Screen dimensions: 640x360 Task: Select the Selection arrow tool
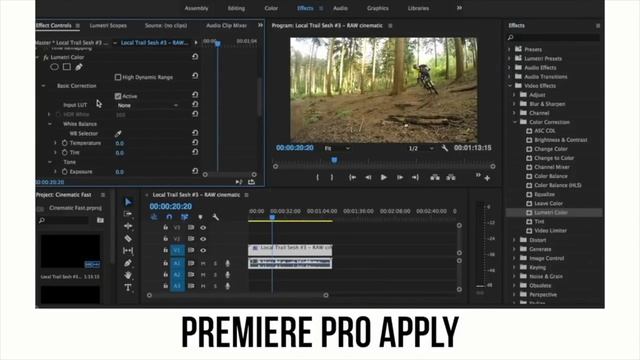coord(128,202)
